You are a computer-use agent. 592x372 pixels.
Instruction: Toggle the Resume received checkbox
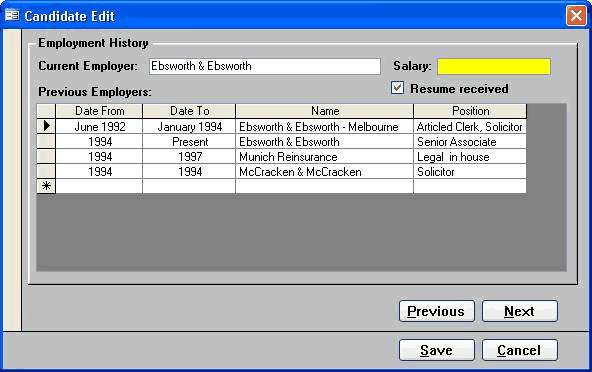pyautogui.click(x=397, y=88)
